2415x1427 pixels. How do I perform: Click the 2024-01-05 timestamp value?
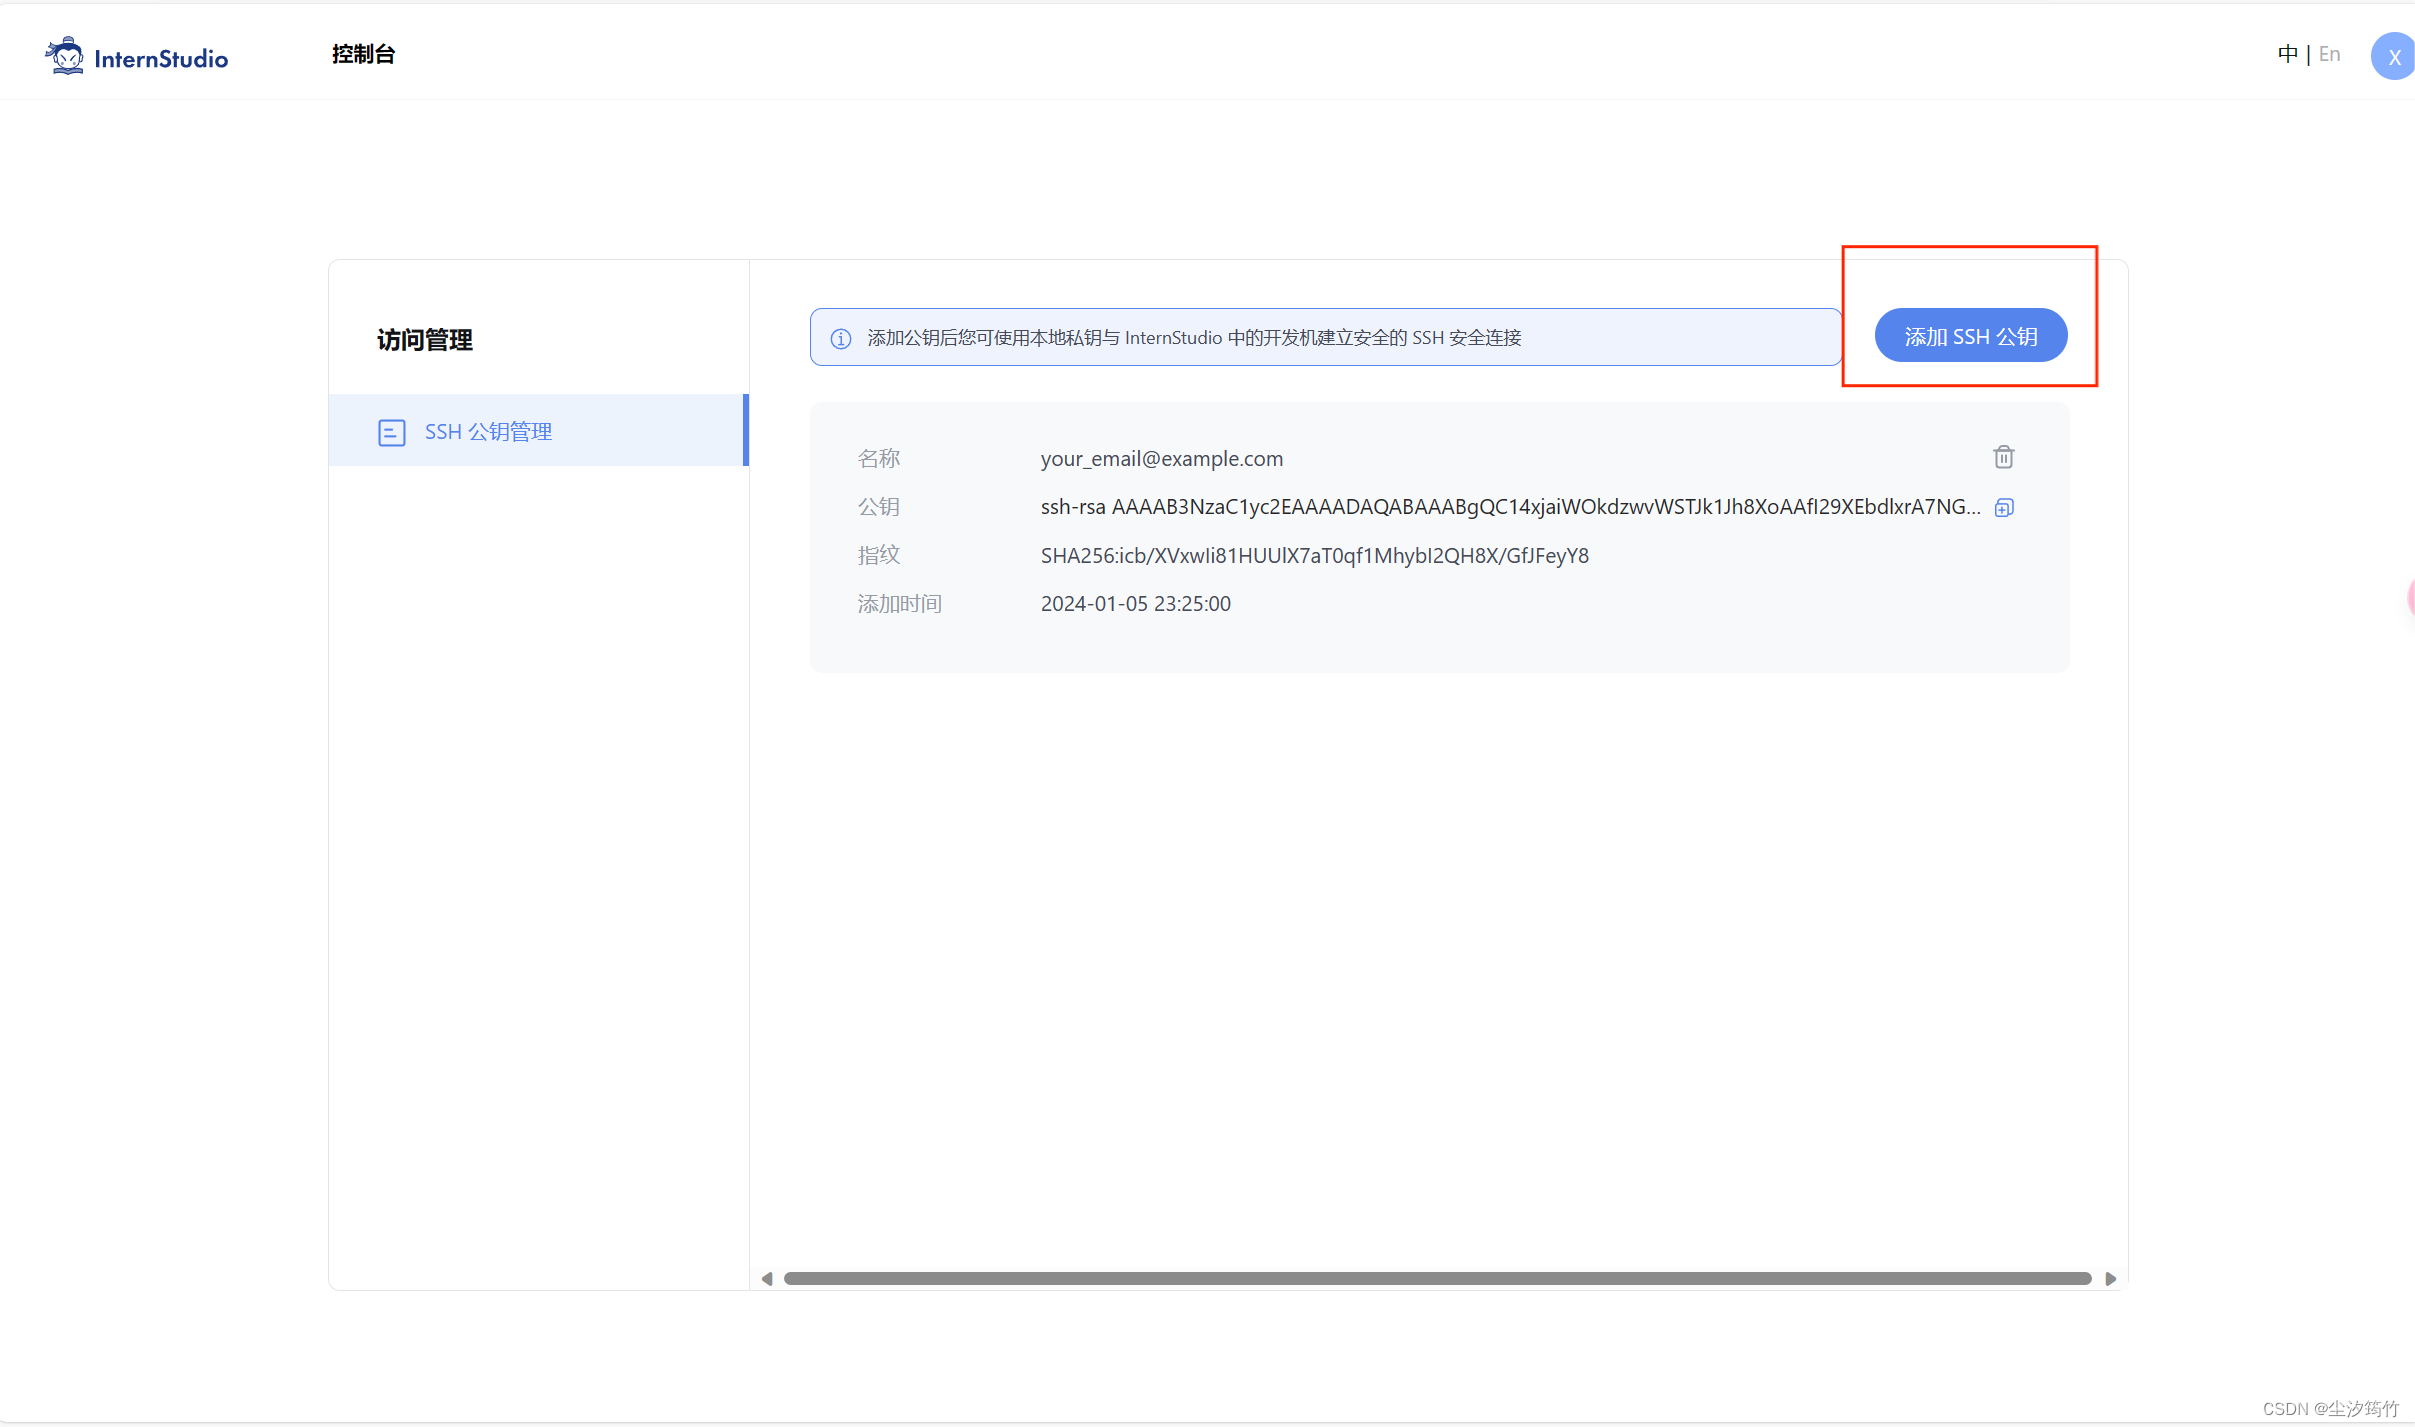coord(1135,604)
